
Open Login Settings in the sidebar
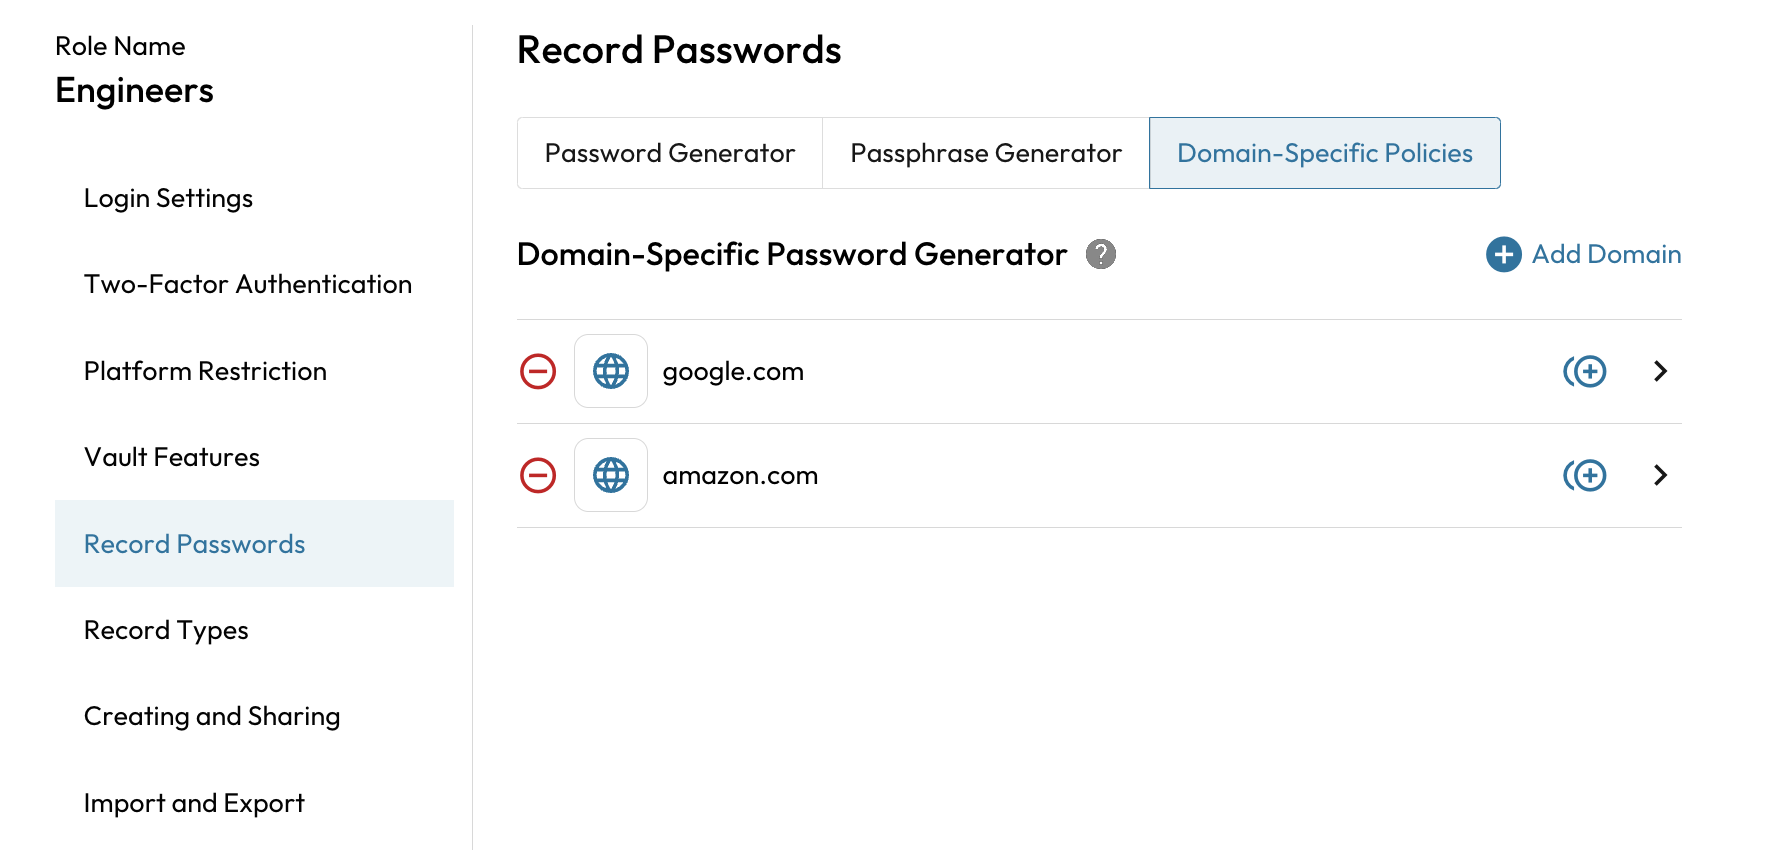coord(168,198)
